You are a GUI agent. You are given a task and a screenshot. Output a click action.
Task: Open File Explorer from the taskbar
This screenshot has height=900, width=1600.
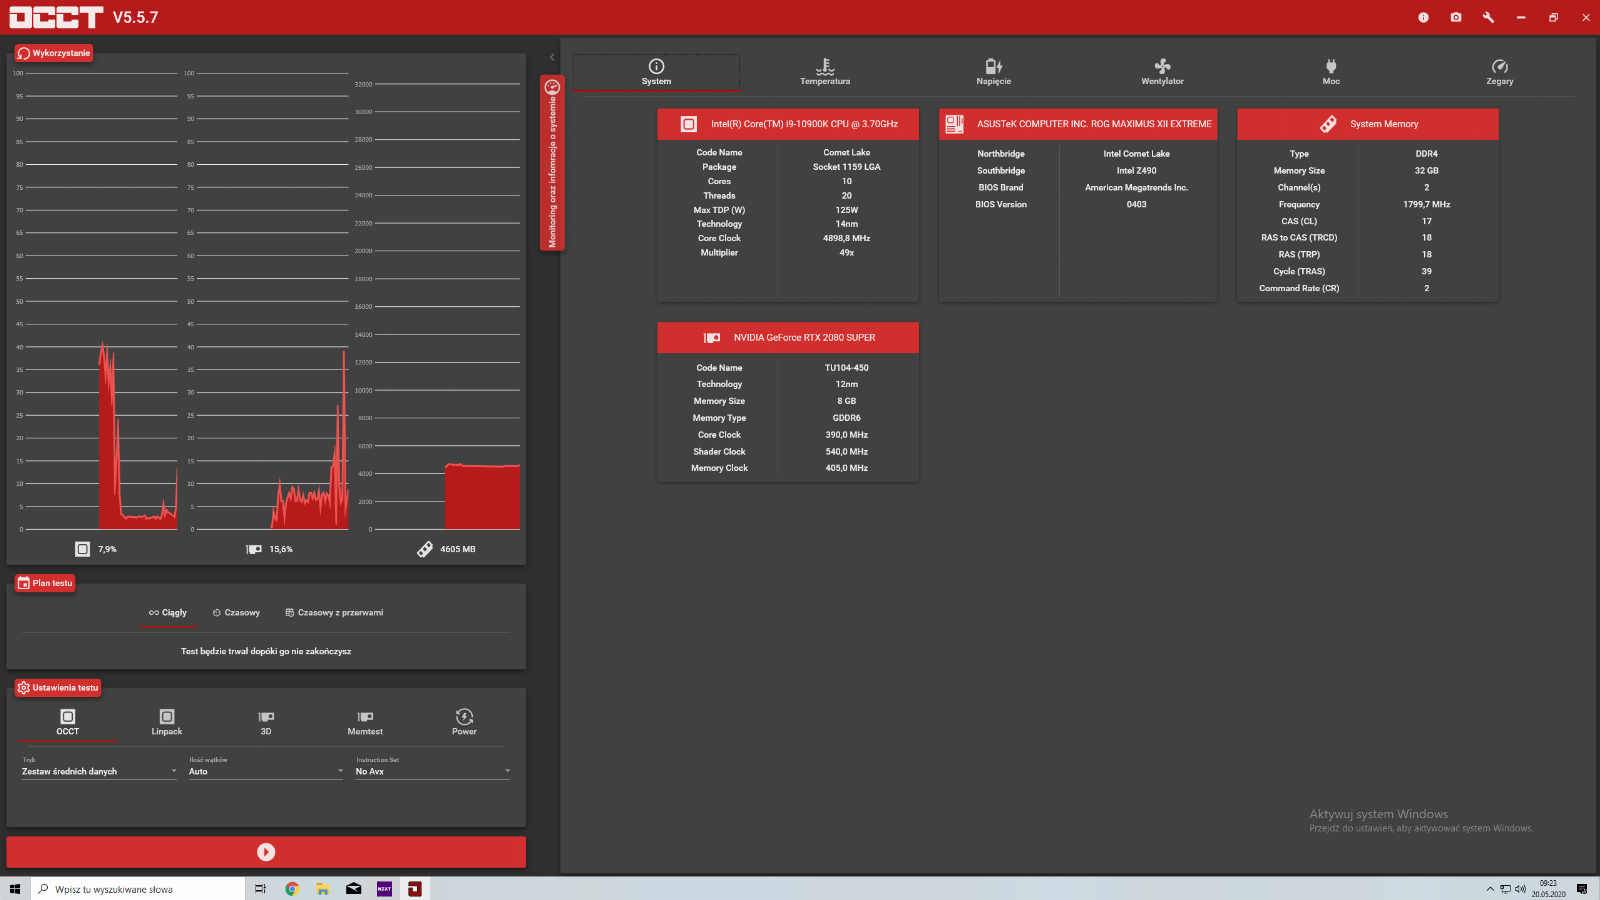click(323, 889)
